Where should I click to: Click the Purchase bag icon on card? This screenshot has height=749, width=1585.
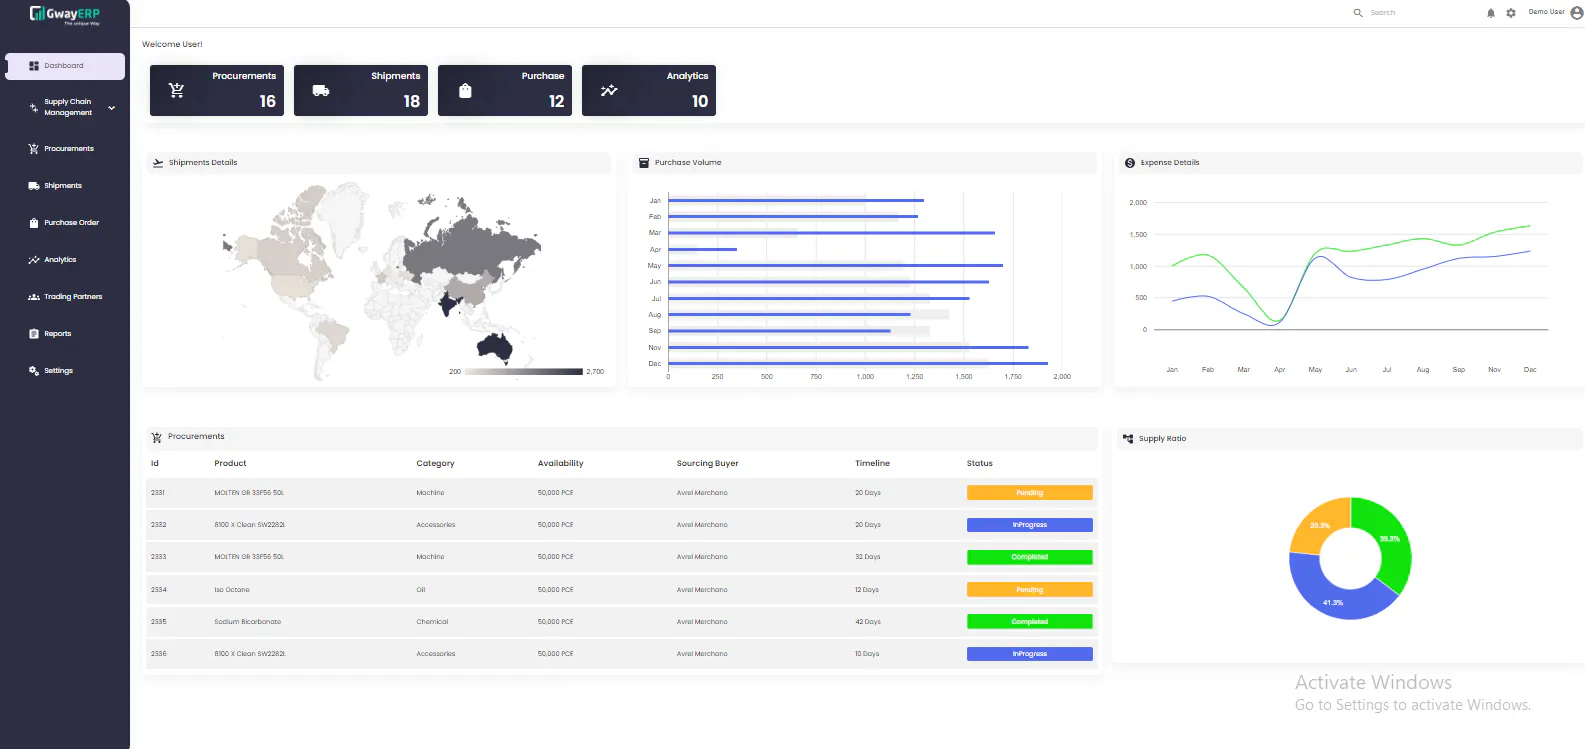pos(465,90)
